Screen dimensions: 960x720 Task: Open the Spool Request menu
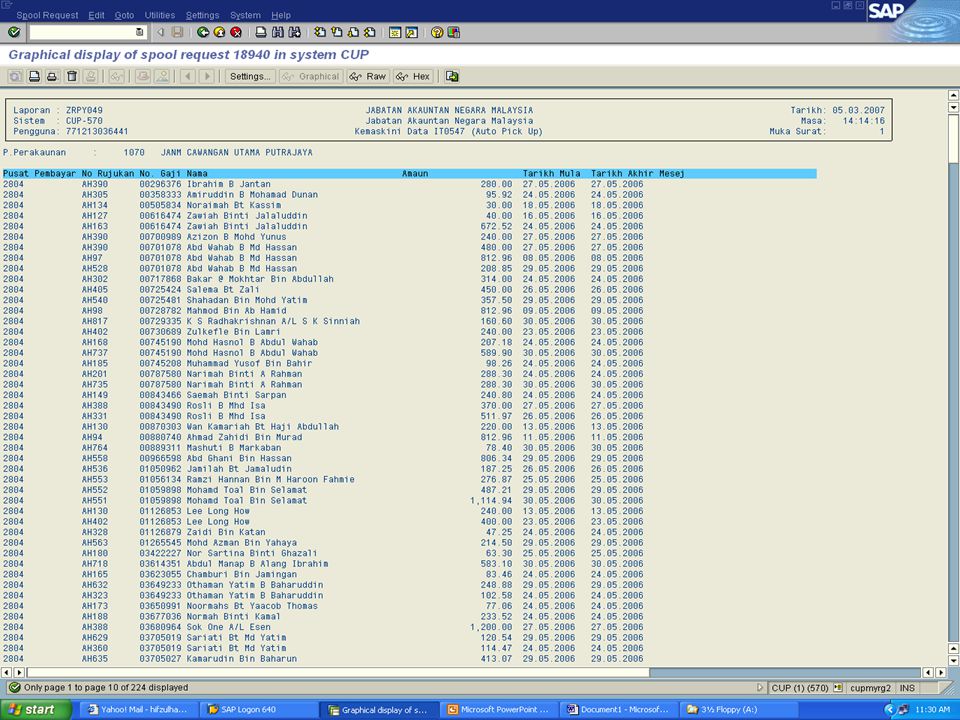[x=47, y=15]
